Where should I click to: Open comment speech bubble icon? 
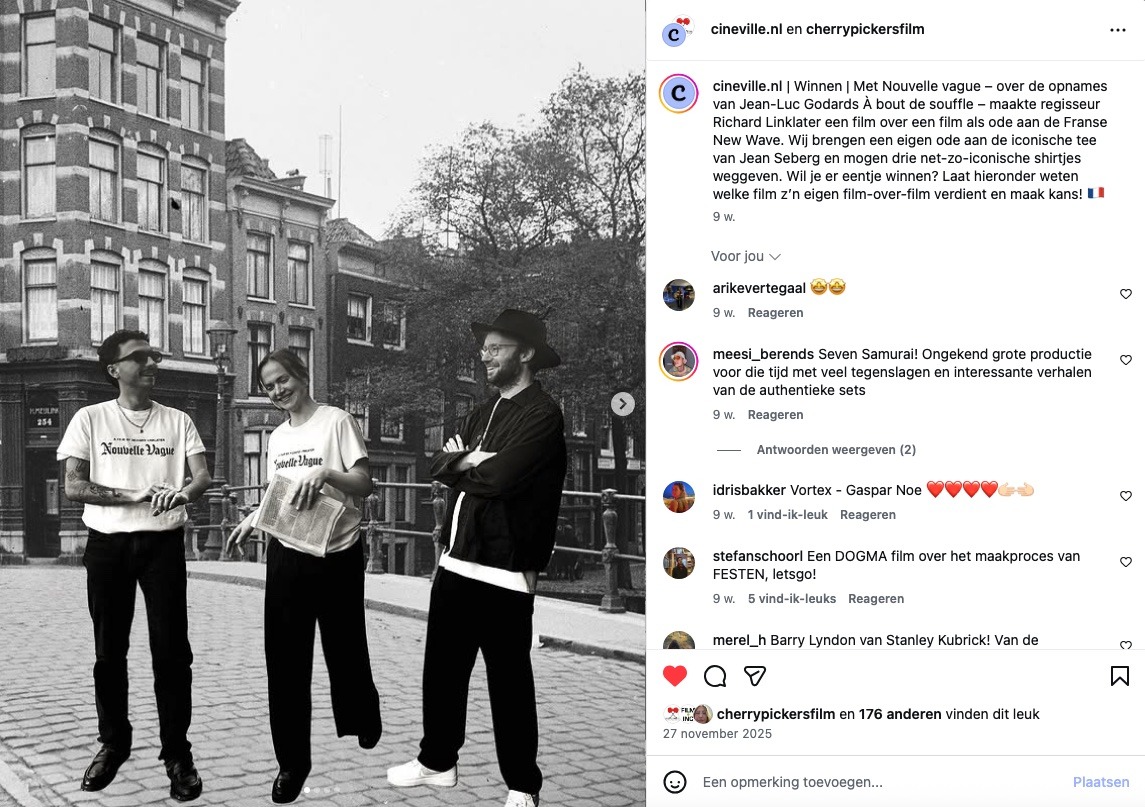tap(715, 676)
